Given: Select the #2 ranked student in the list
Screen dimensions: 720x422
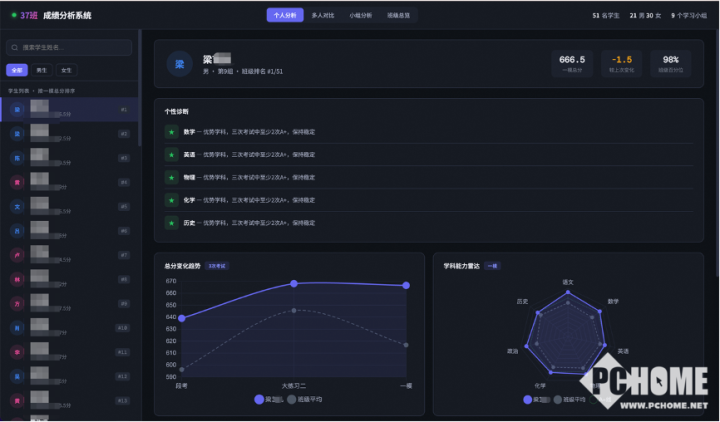Looking at the screenshot, I should (70, 133).
